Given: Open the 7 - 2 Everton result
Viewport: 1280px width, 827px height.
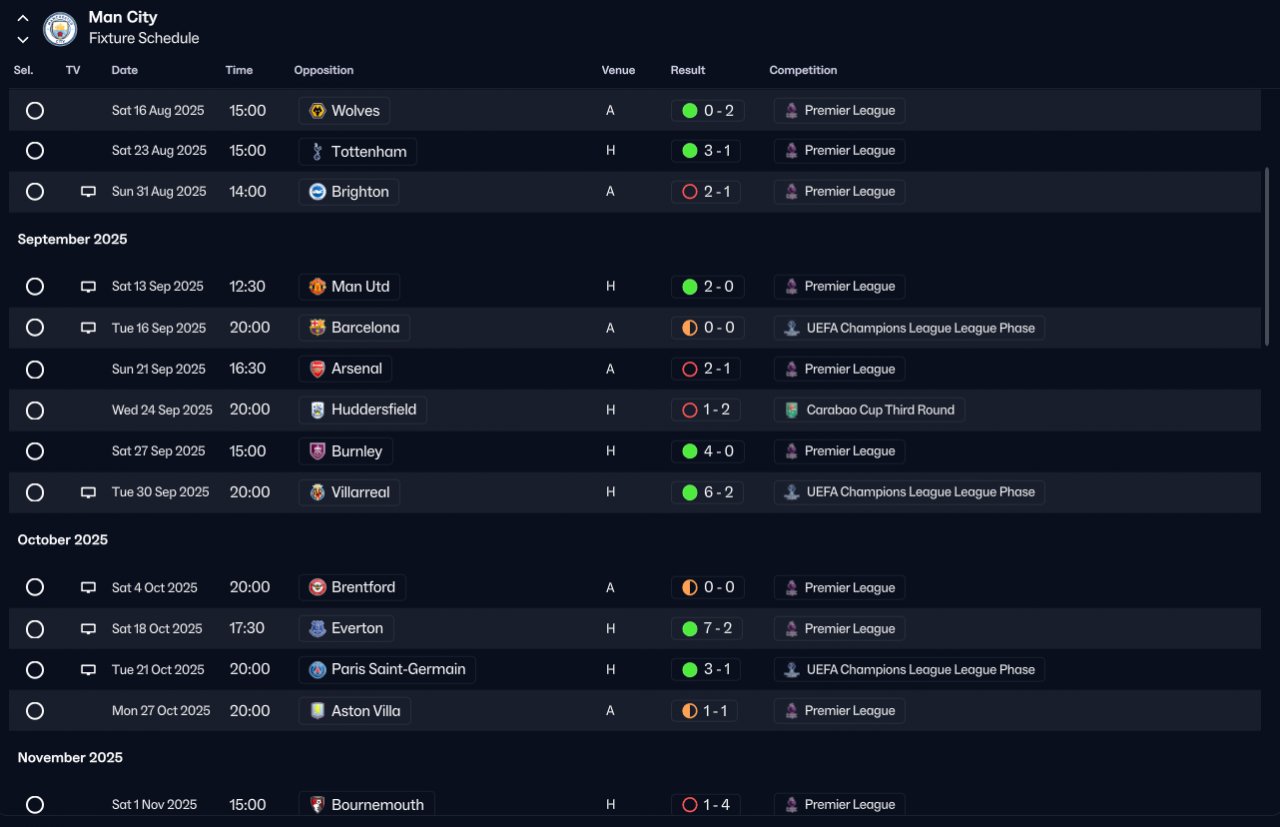Looking at the screenshot, I should [707, 629].
